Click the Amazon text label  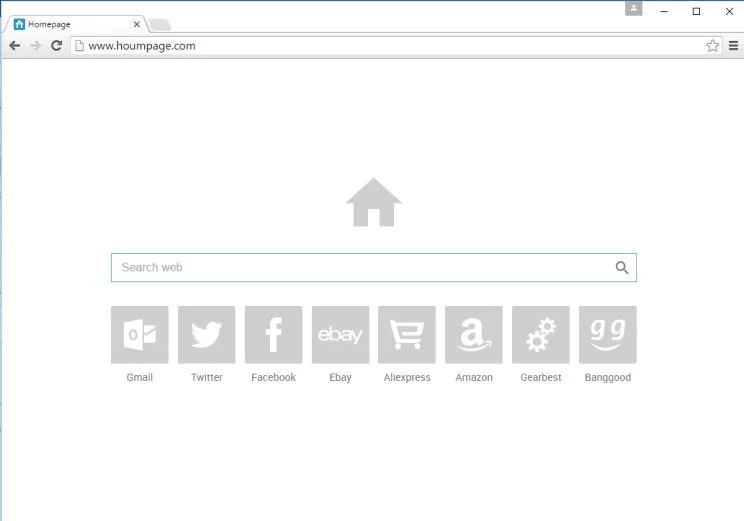[474, 377]
